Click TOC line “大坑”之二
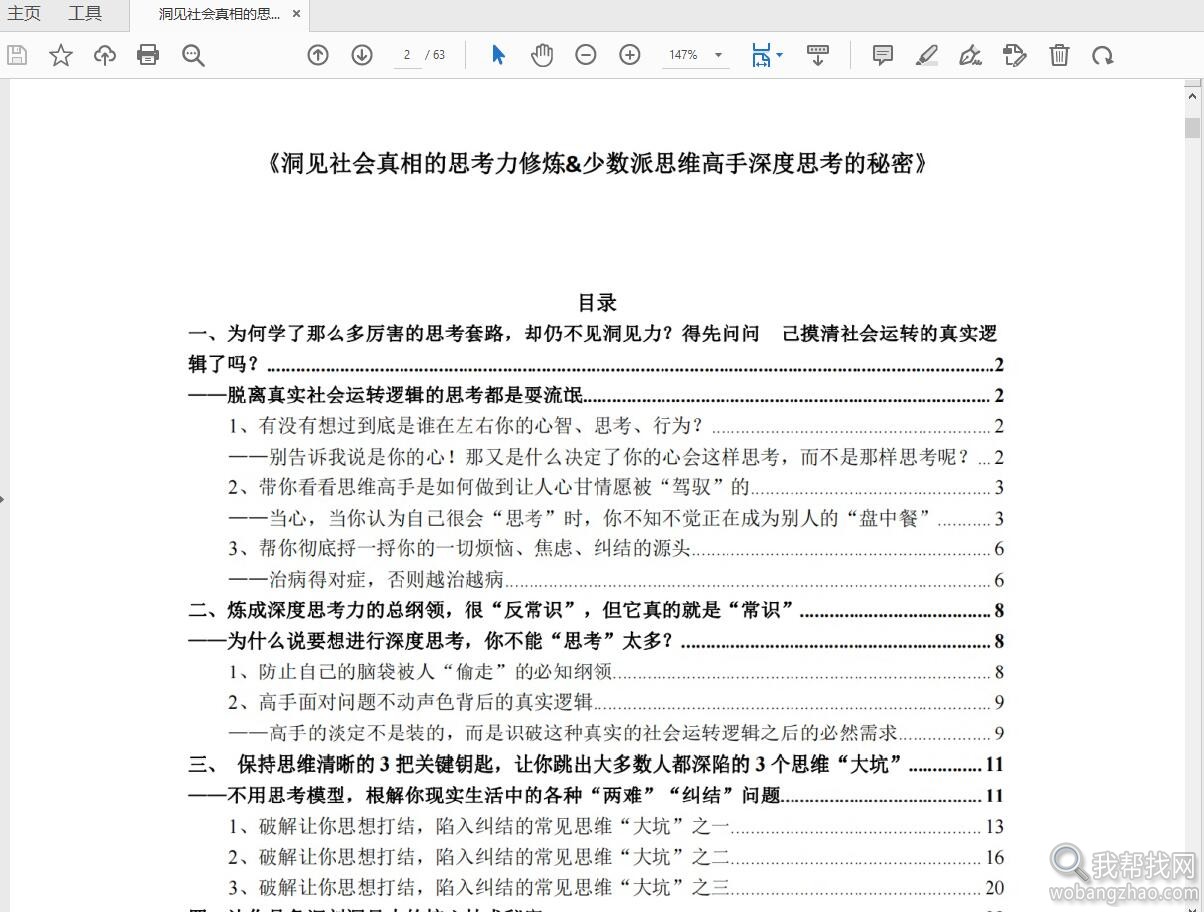Viewport: 1204px width, 912px height. click(x=616, y=857)
